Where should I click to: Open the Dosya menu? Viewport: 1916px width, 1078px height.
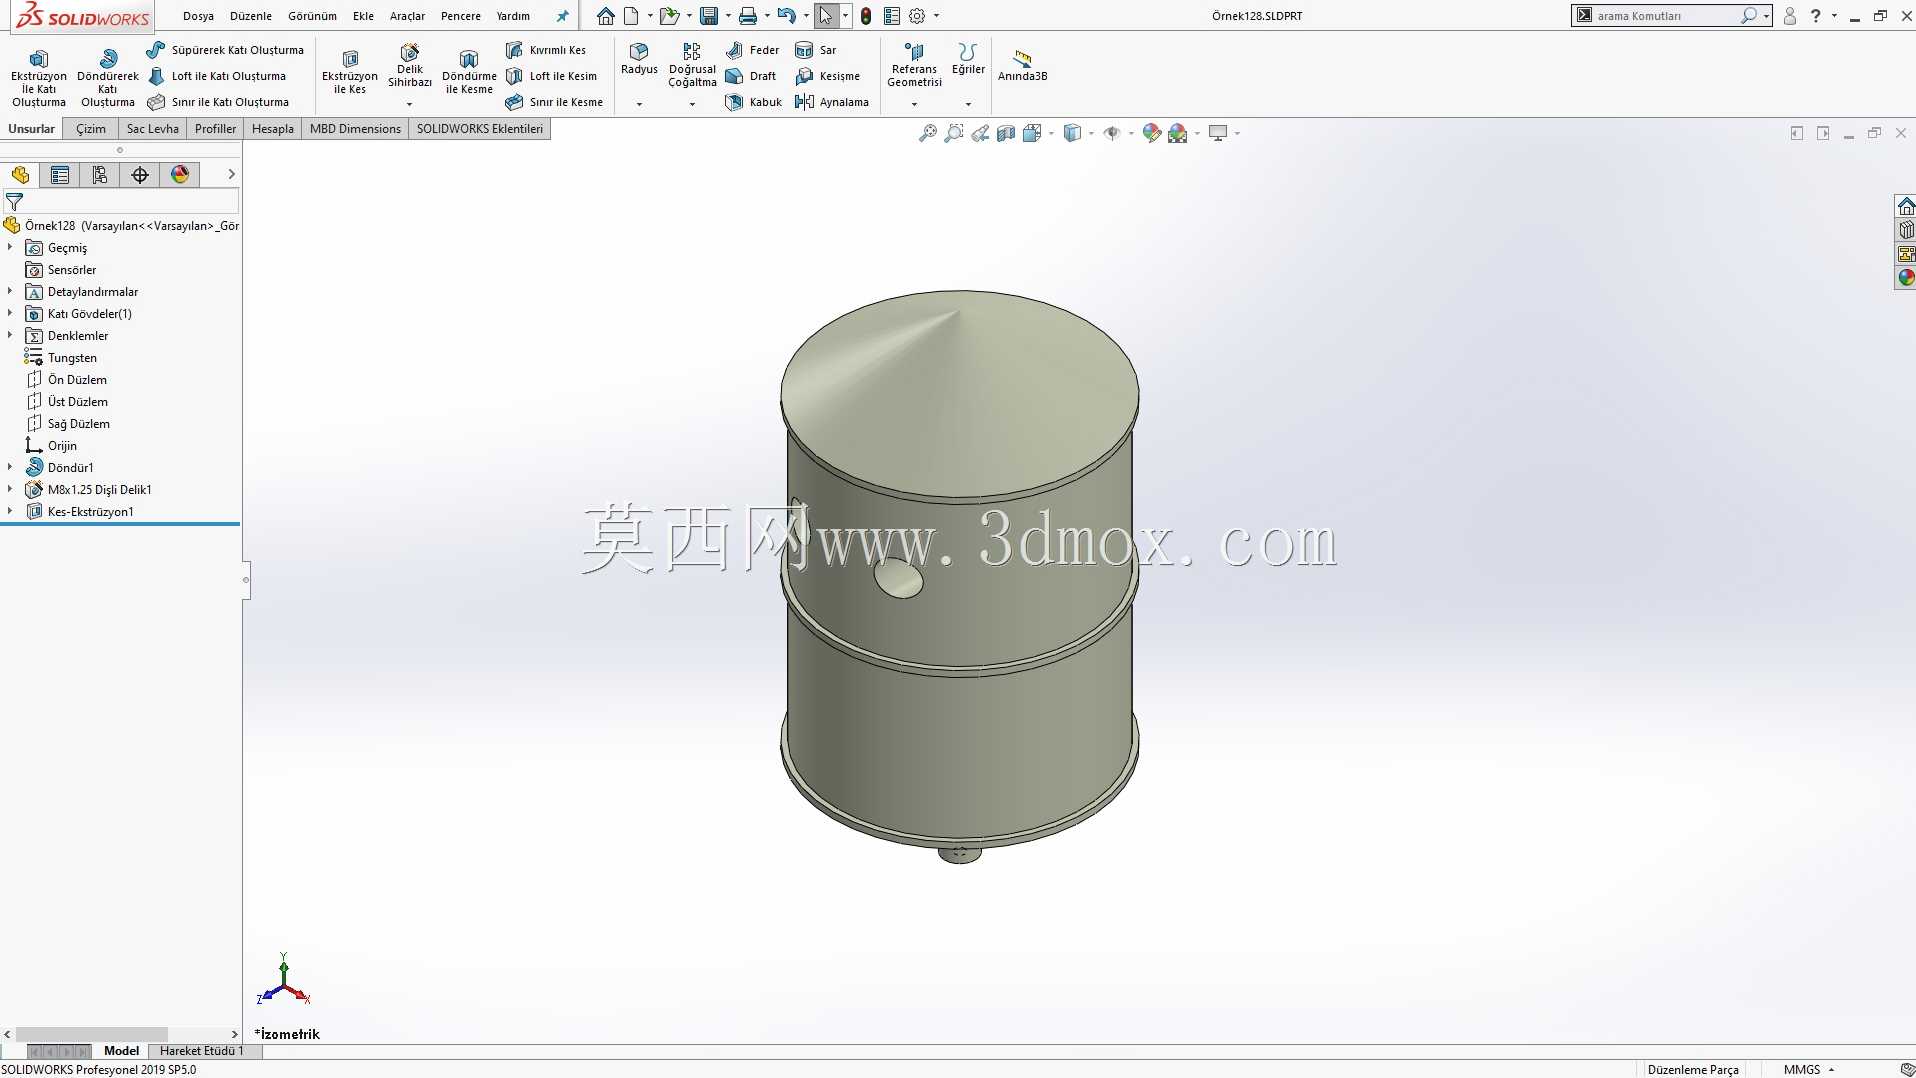(x=198, y=16)
